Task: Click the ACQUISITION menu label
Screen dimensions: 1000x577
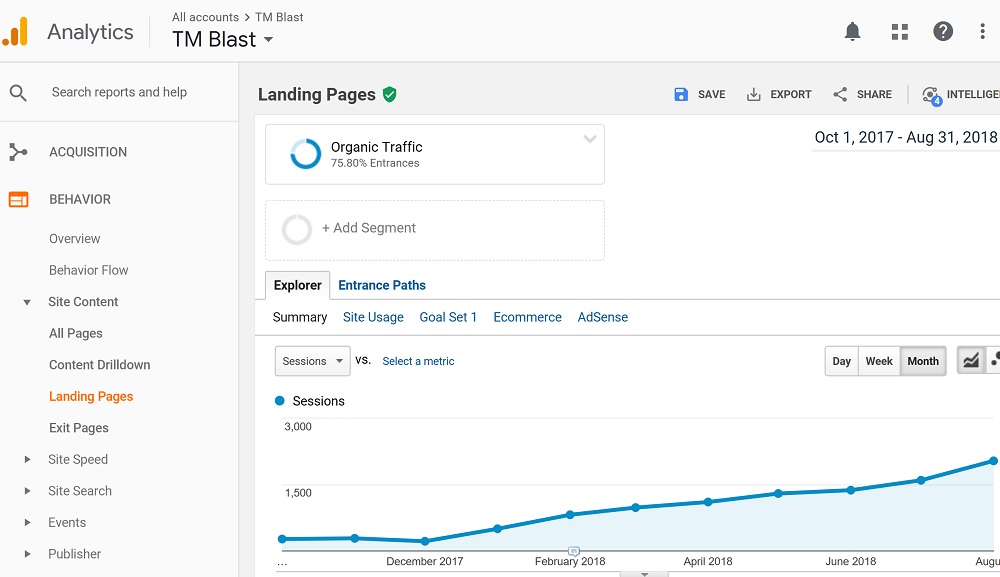Action: [88, 152]
